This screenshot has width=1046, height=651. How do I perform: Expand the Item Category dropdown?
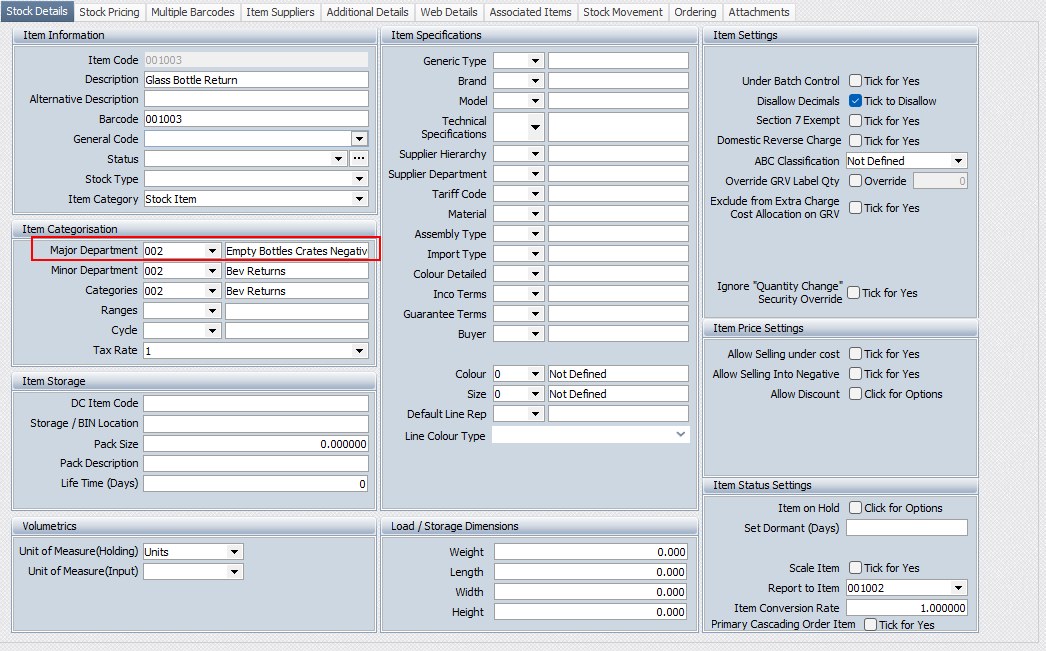click(360, 199)
